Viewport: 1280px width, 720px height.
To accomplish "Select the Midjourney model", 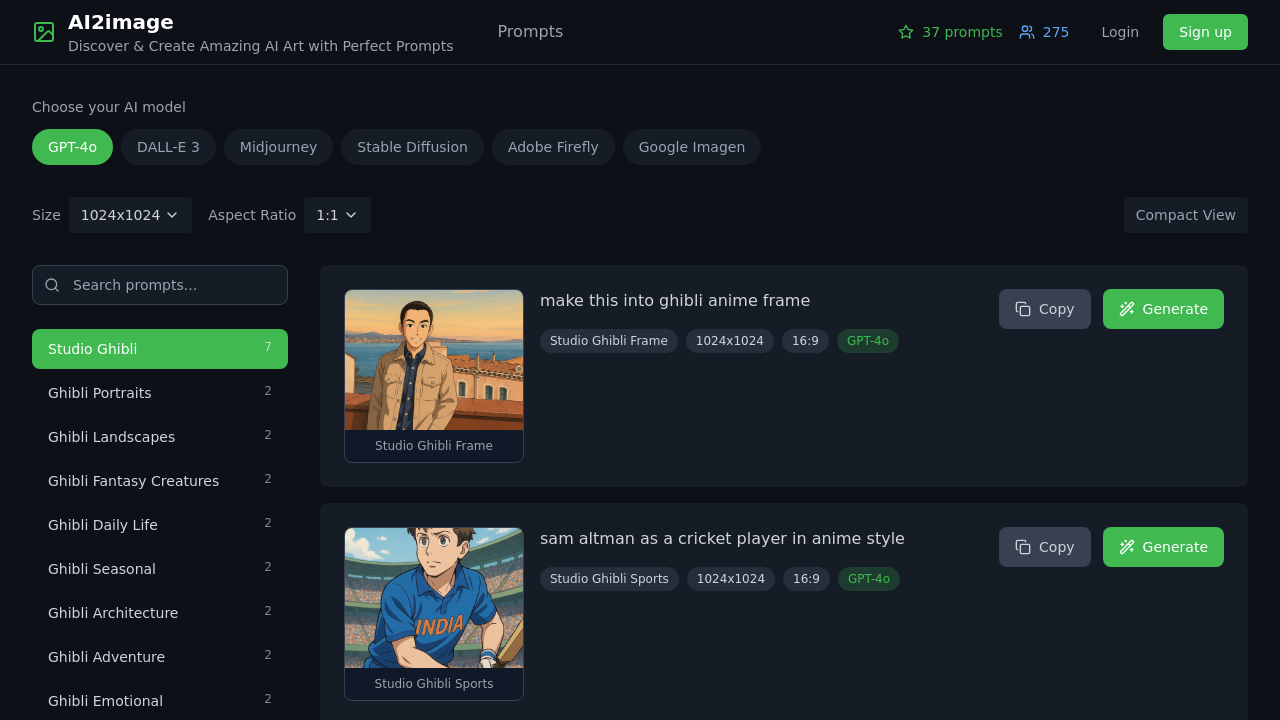I will point(278,147).
